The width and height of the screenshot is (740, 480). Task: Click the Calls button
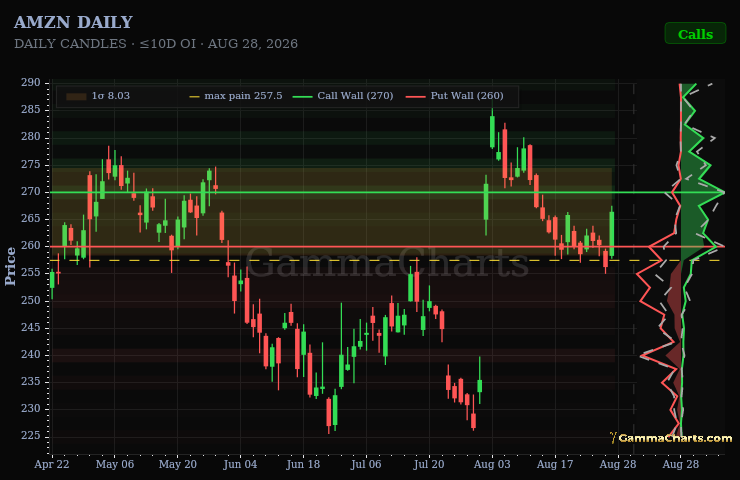[x=695, y=34]
